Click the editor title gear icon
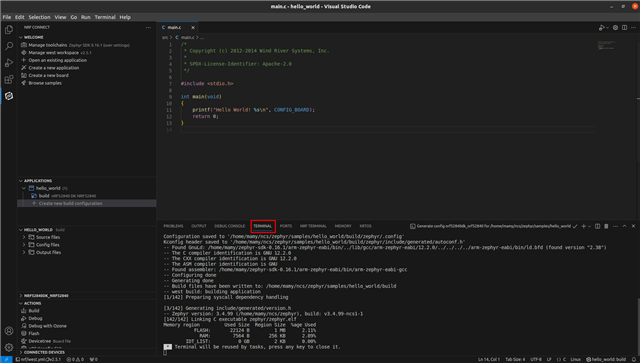Viewport: 640px width, 363px height. tap(616, 27)
